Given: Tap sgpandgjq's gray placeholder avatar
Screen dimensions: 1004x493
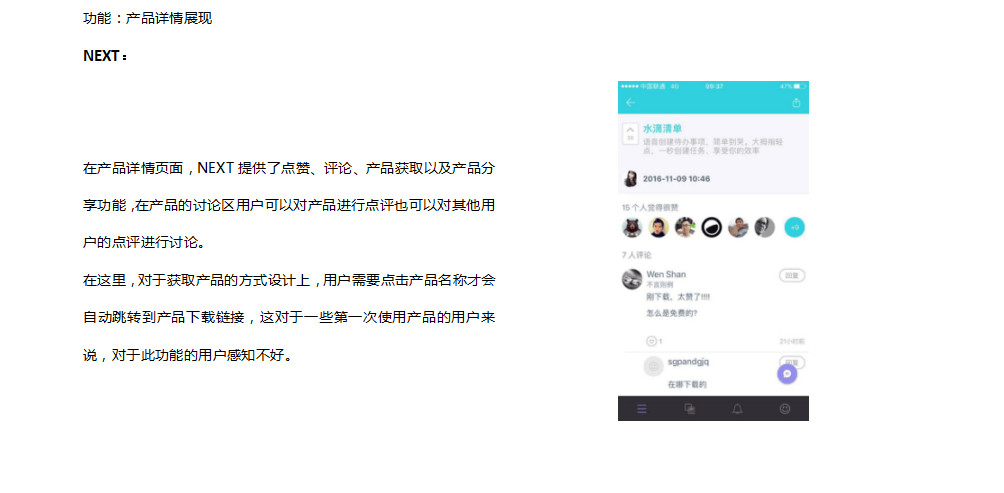Looking at the screenshot, I should (653, 366).
